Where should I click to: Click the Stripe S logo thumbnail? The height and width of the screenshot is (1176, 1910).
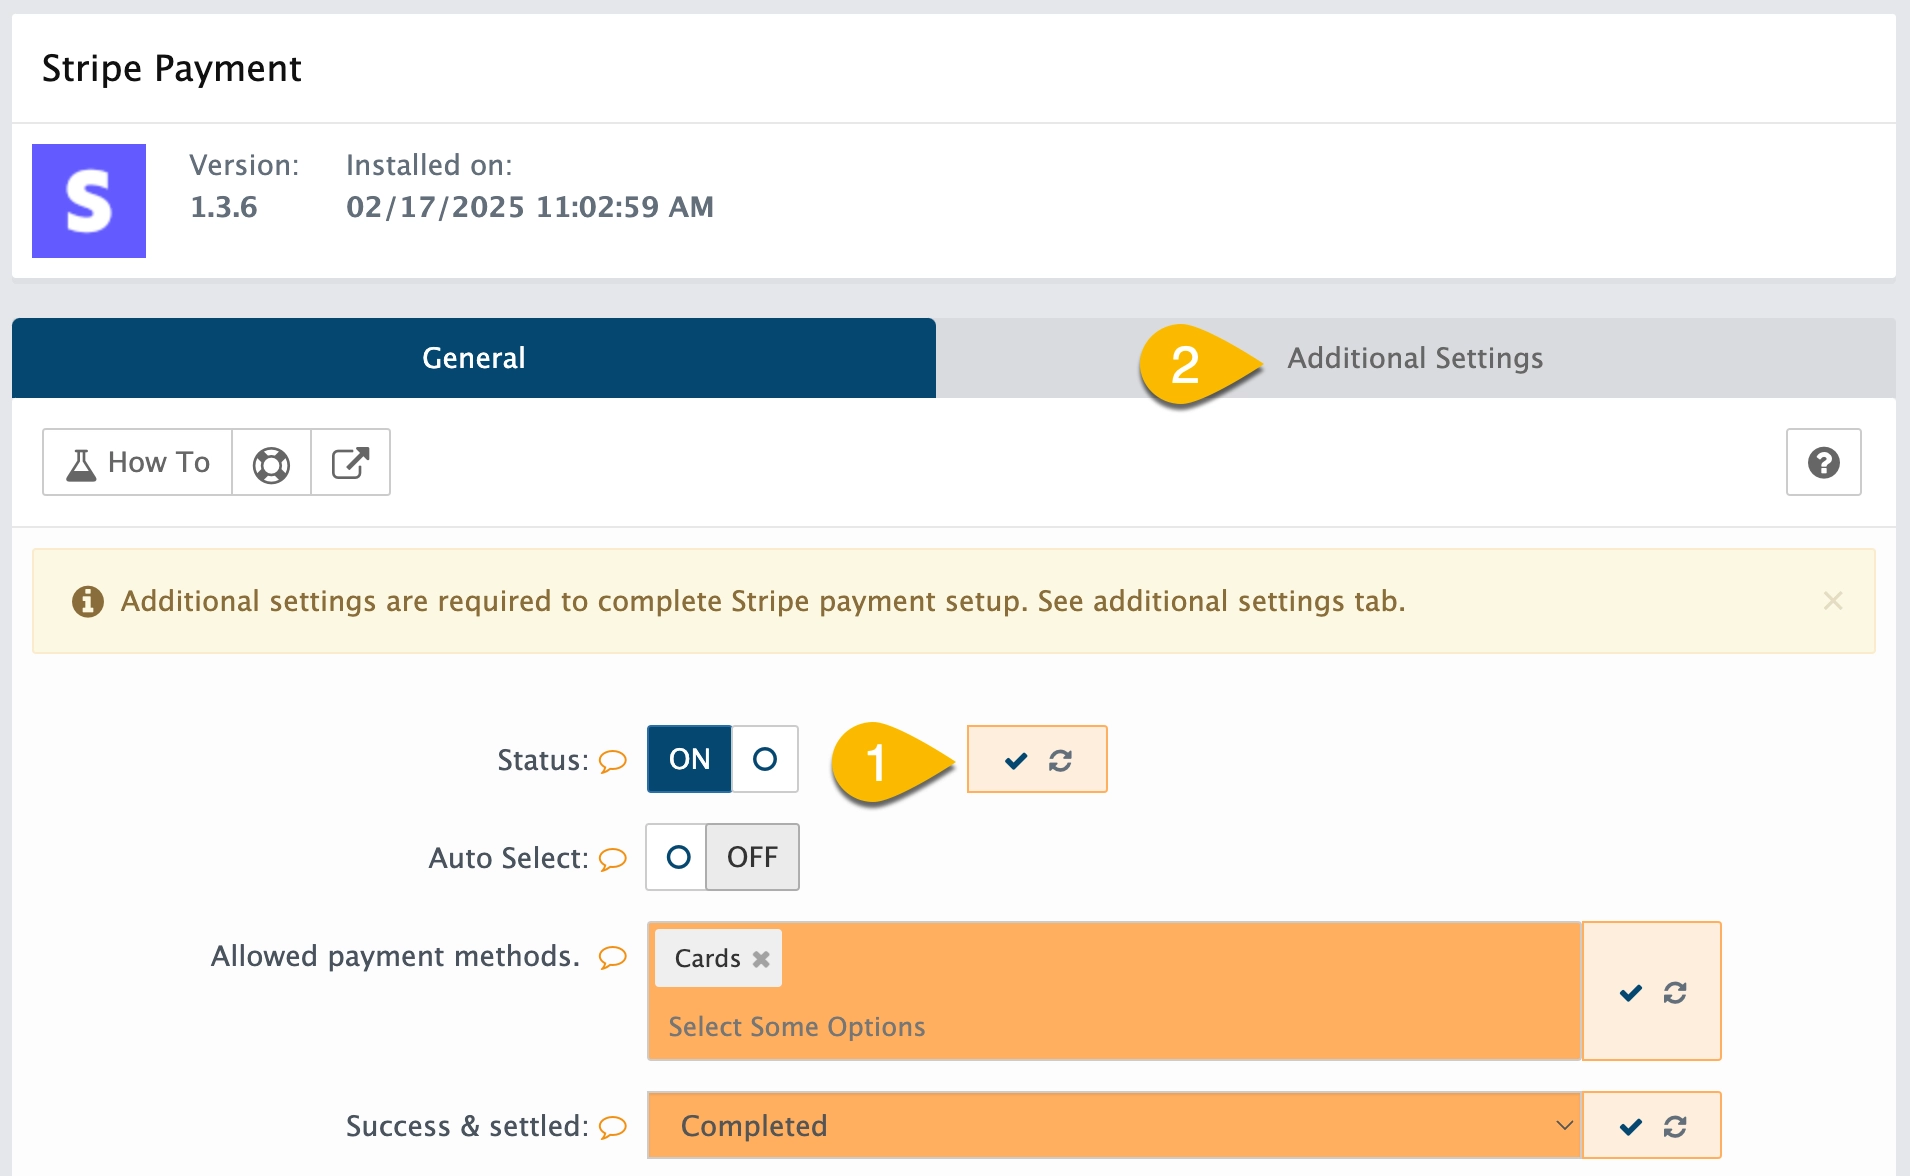89,201
